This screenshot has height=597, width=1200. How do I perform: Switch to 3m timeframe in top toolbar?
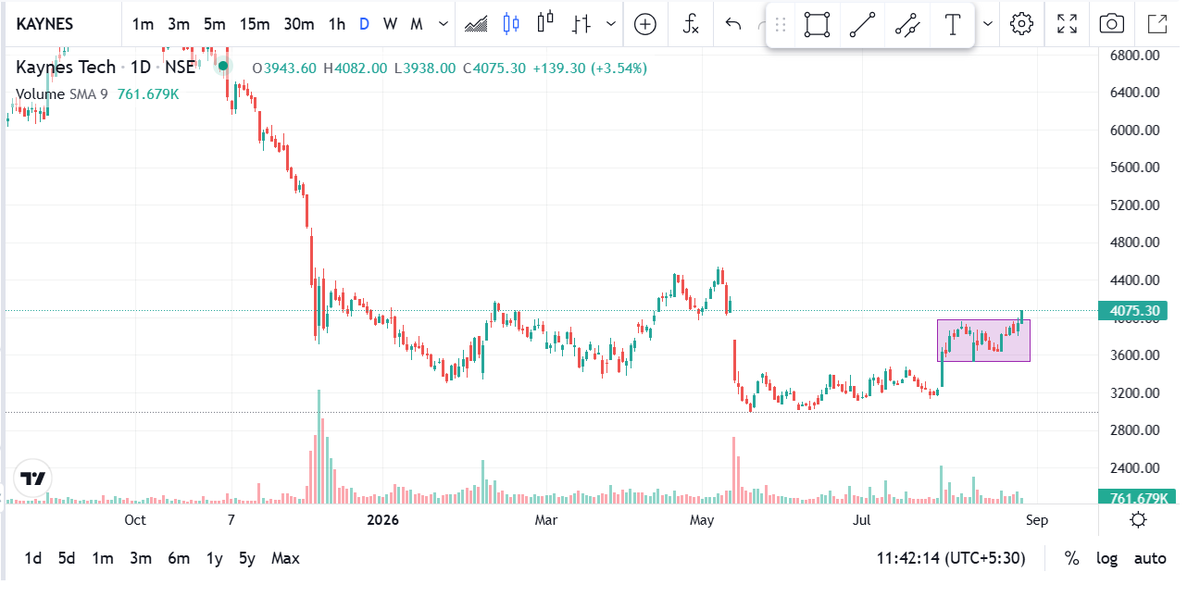point(179,24)
